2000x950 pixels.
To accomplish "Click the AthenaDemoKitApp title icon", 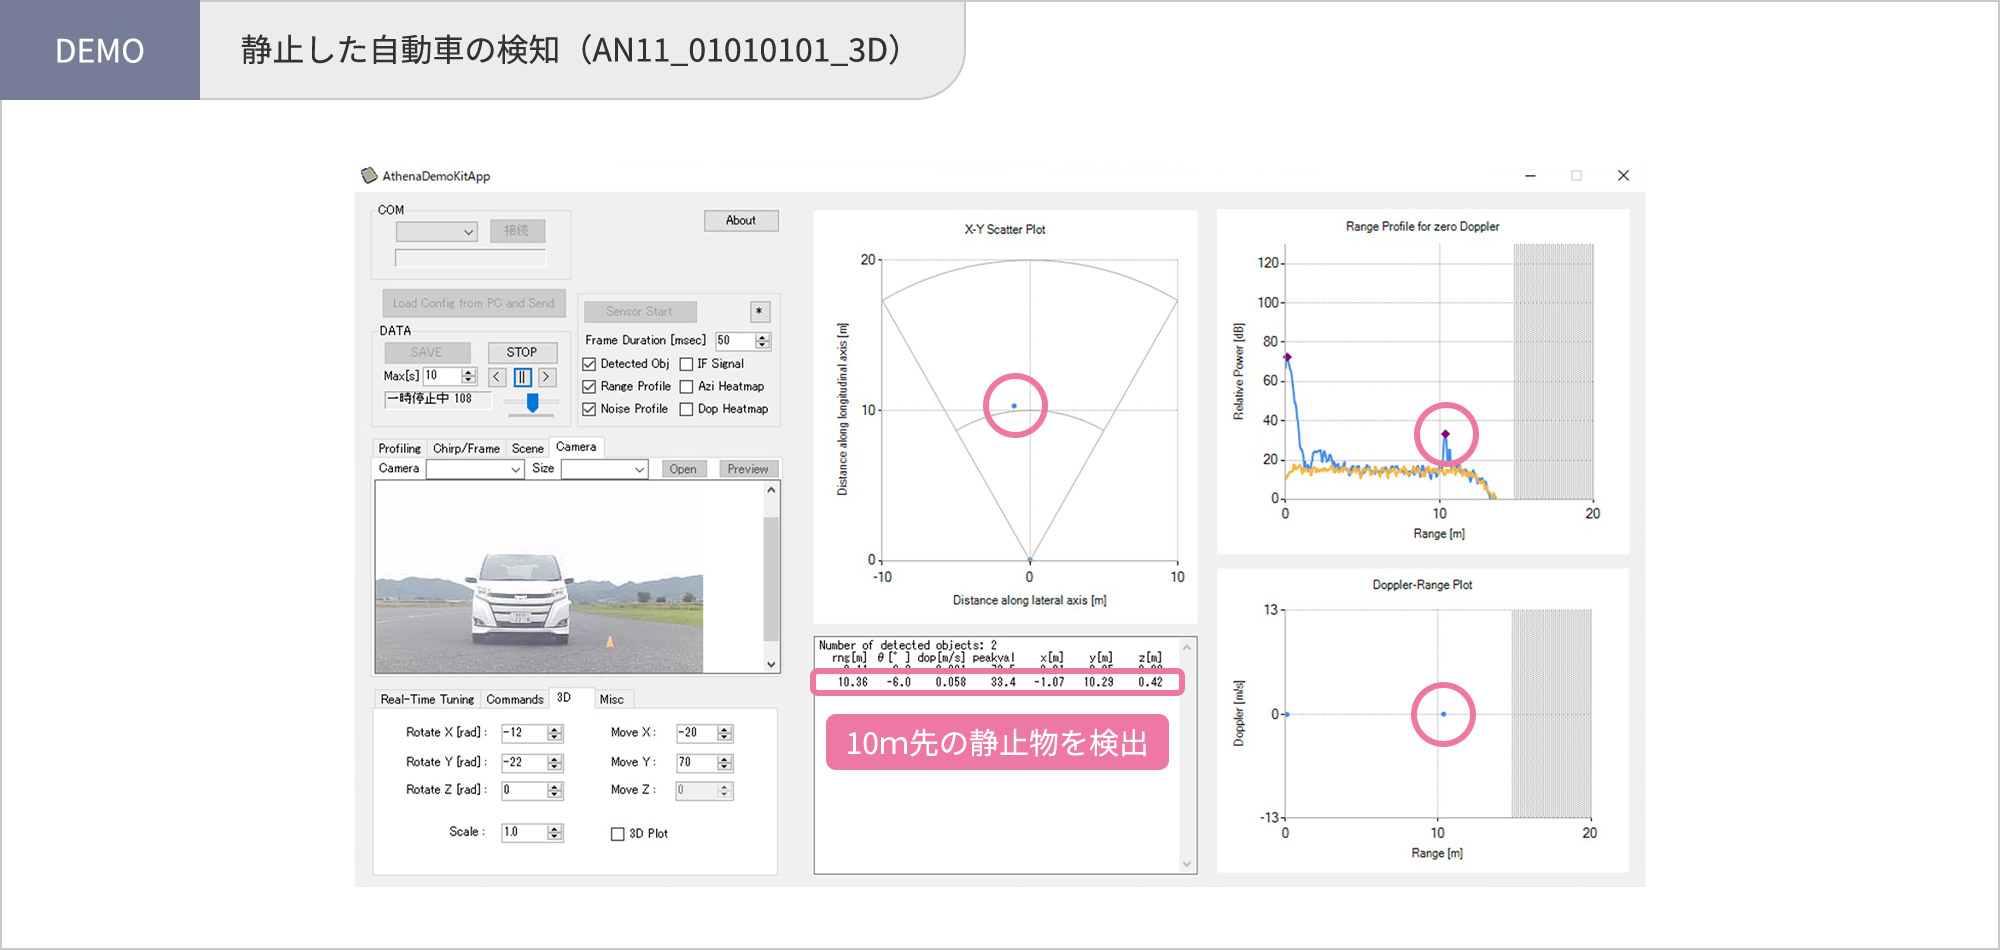I will tap(369, 175).
